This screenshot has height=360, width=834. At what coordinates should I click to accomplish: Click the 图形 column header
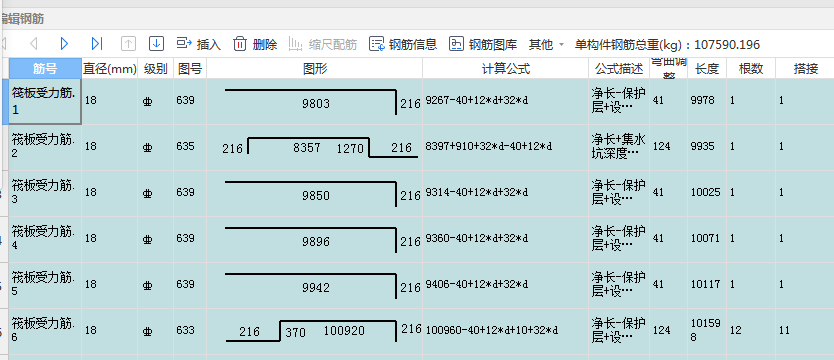tap(315, 69)
